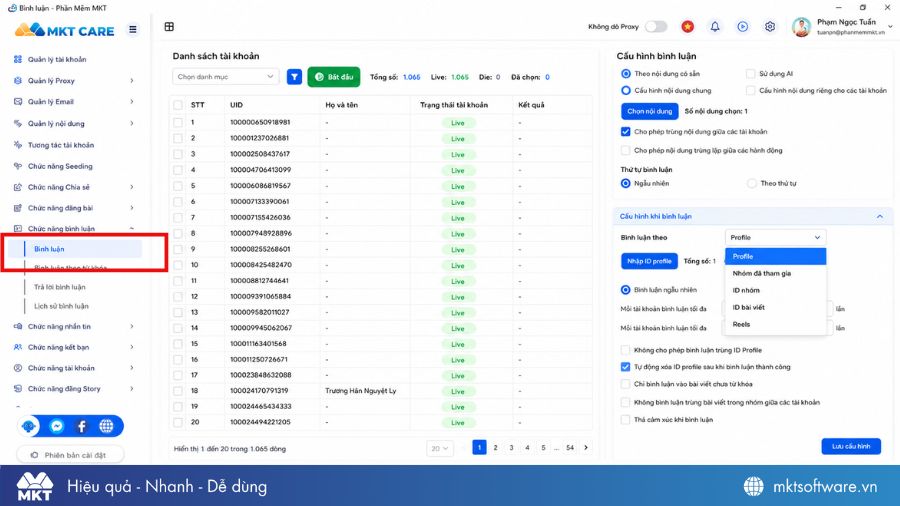Open the Vietnam flag language icon
The image size is (900, 506).
click(687, 26)
